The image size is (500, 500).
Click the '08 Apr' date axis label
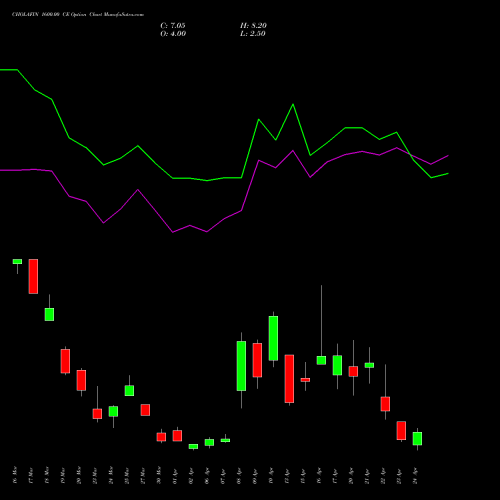click(x=239, y=476)
